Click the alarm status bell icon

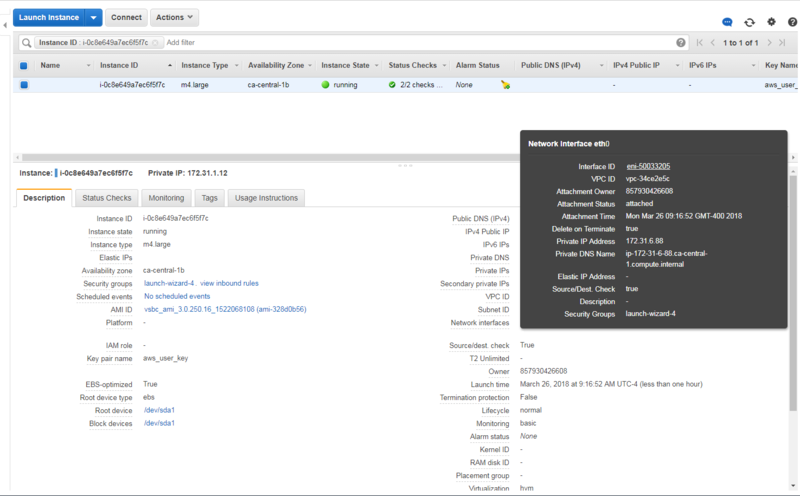505,85
